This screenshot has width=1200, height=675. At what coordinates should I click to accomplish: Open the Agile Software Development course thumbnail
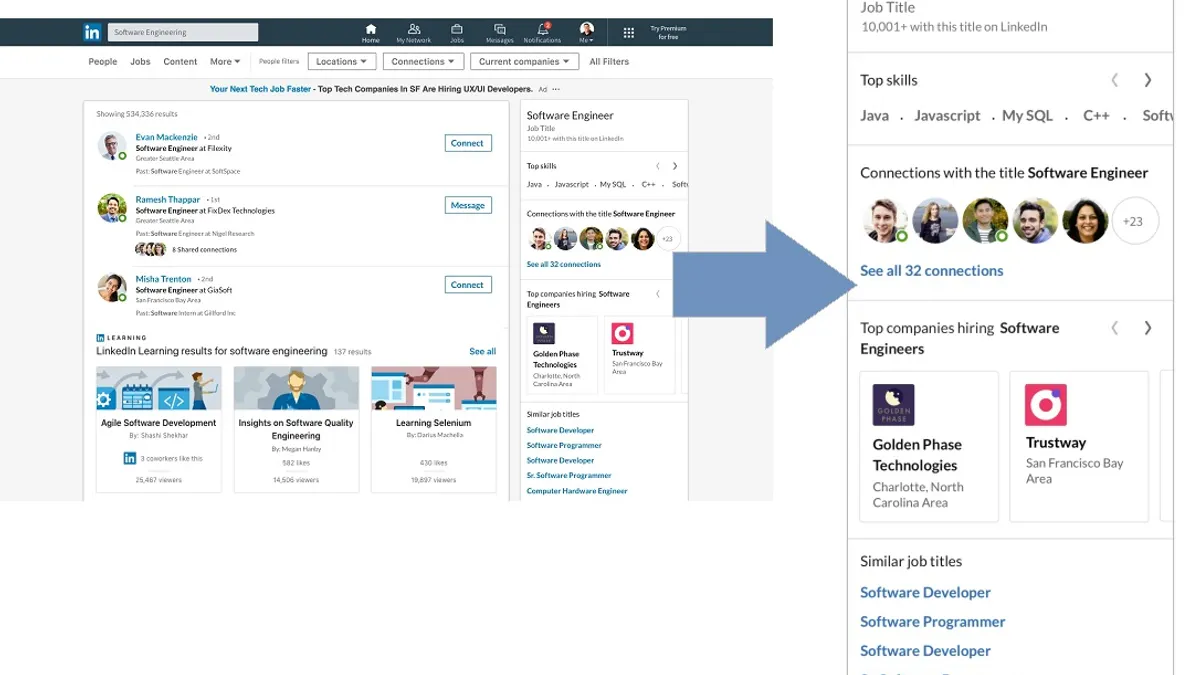(159, 388)
